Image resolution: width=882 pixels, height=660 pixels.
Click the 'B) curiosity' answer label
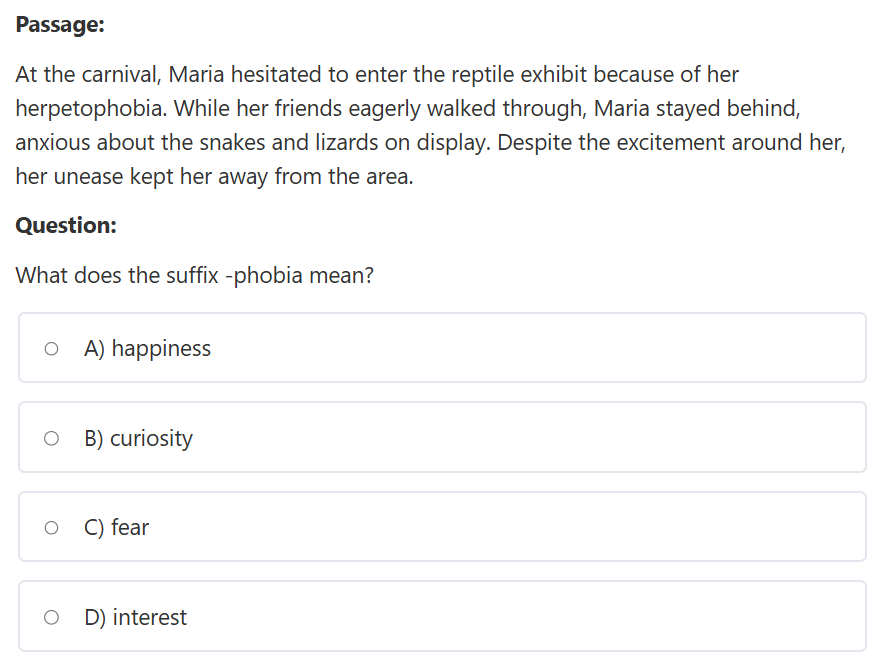[138, 438]
